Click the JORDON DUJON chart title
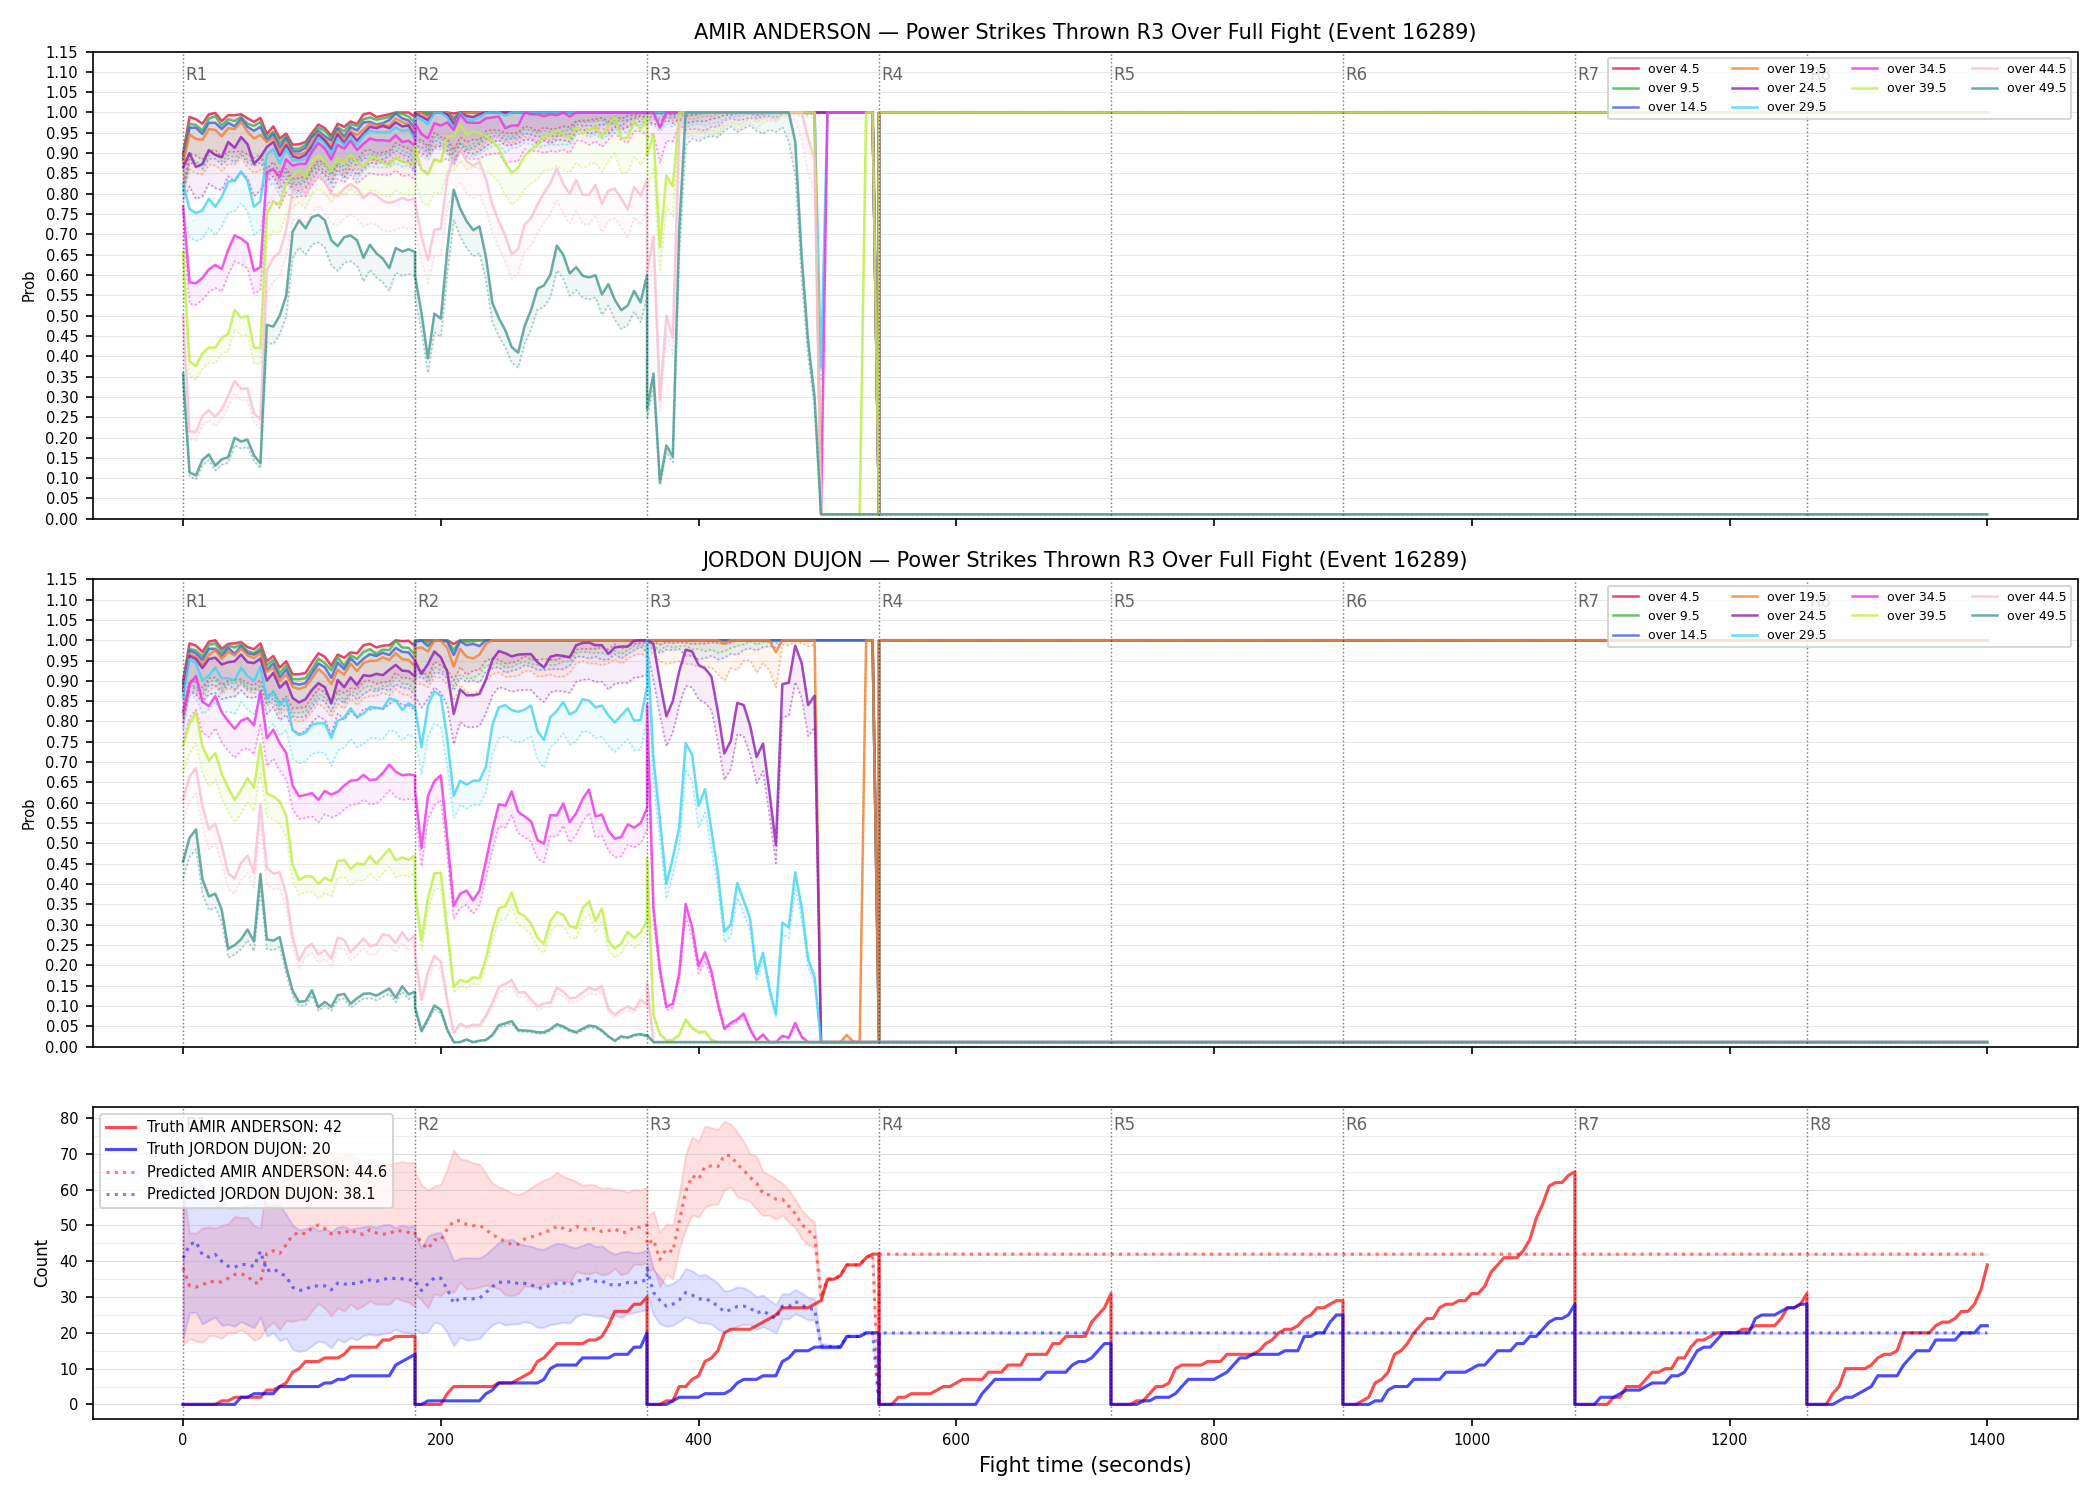The width and height of the screenshot is (2100, 1500). click(x=1085, y=560)
